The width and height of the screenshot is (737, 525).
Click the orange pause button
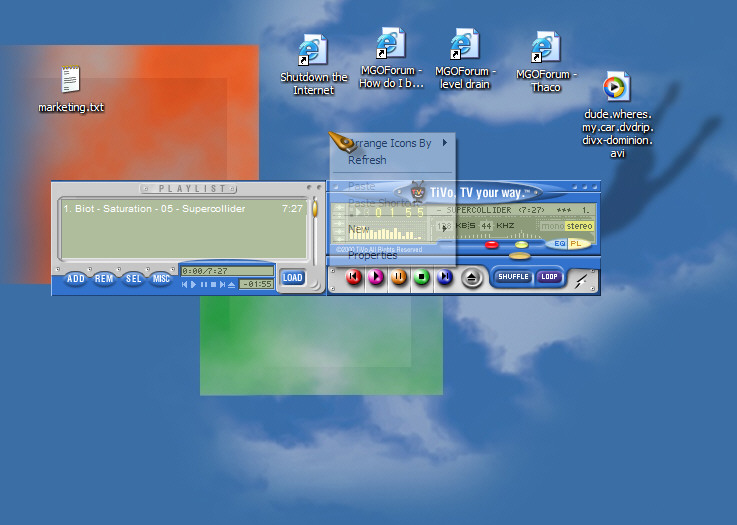(399, 277)
